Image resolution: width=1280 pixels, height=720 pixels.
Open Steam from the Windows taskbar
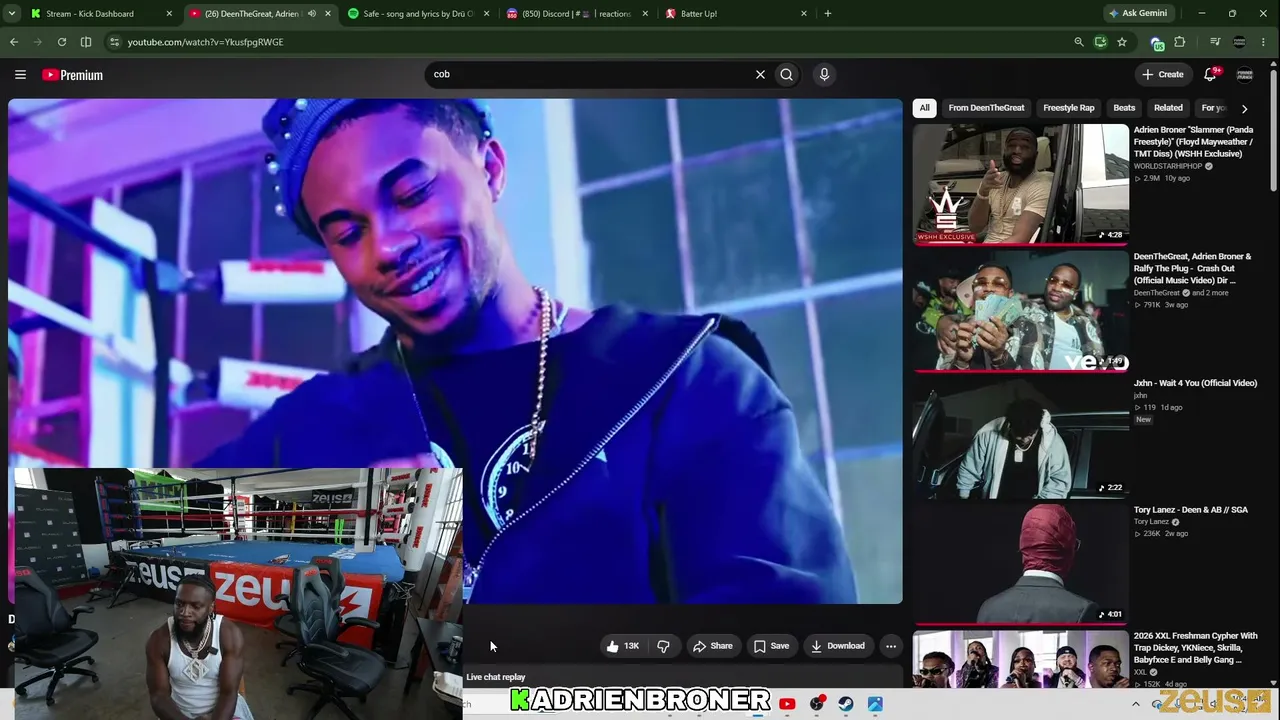click(x=846, y=704)
